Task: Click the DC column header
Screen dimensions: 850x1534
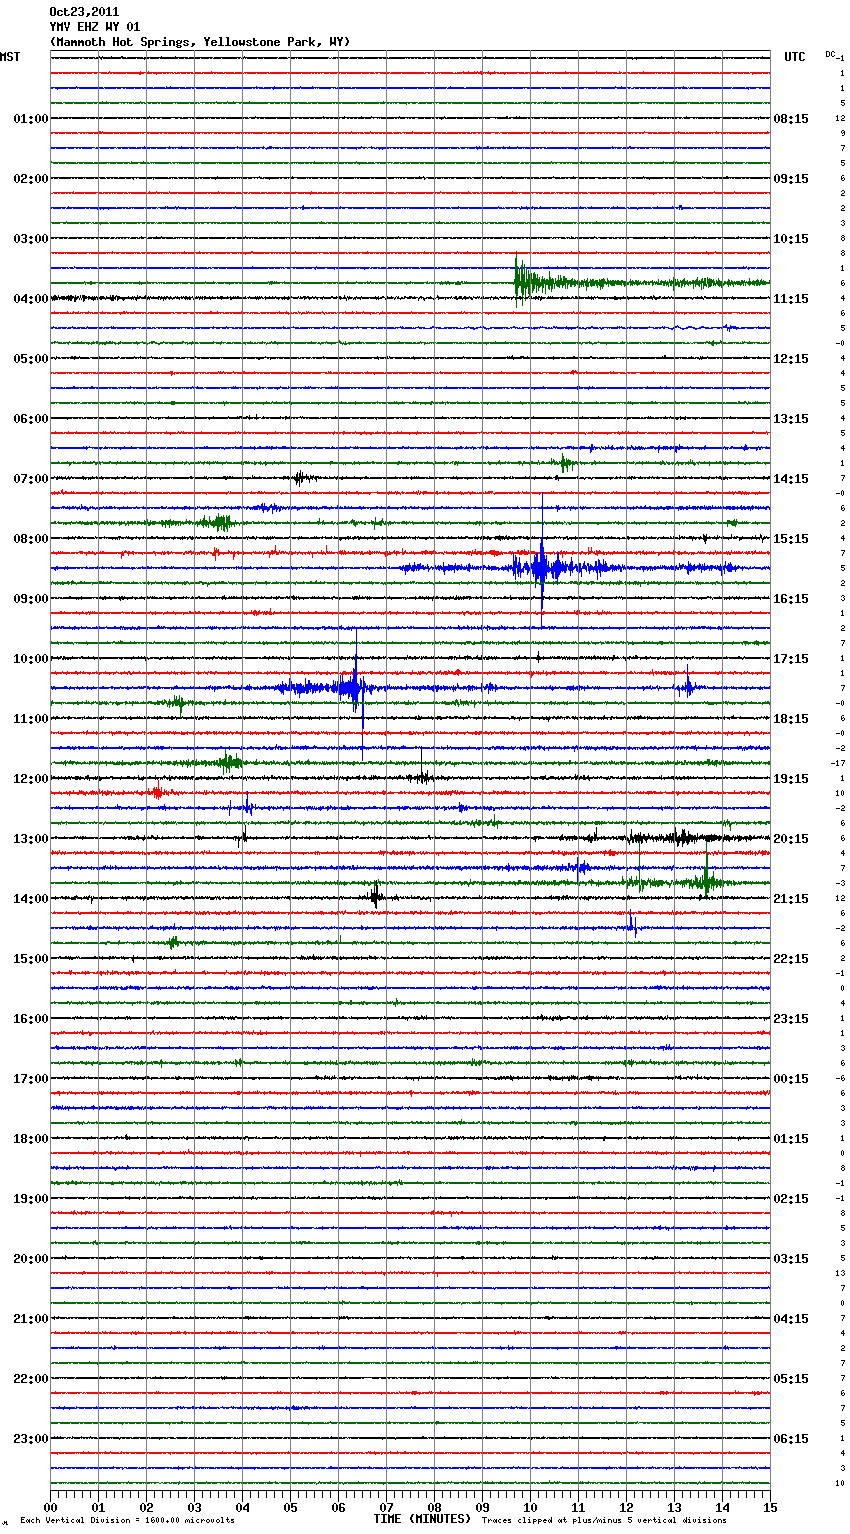Action: click(x=830, y=54)
